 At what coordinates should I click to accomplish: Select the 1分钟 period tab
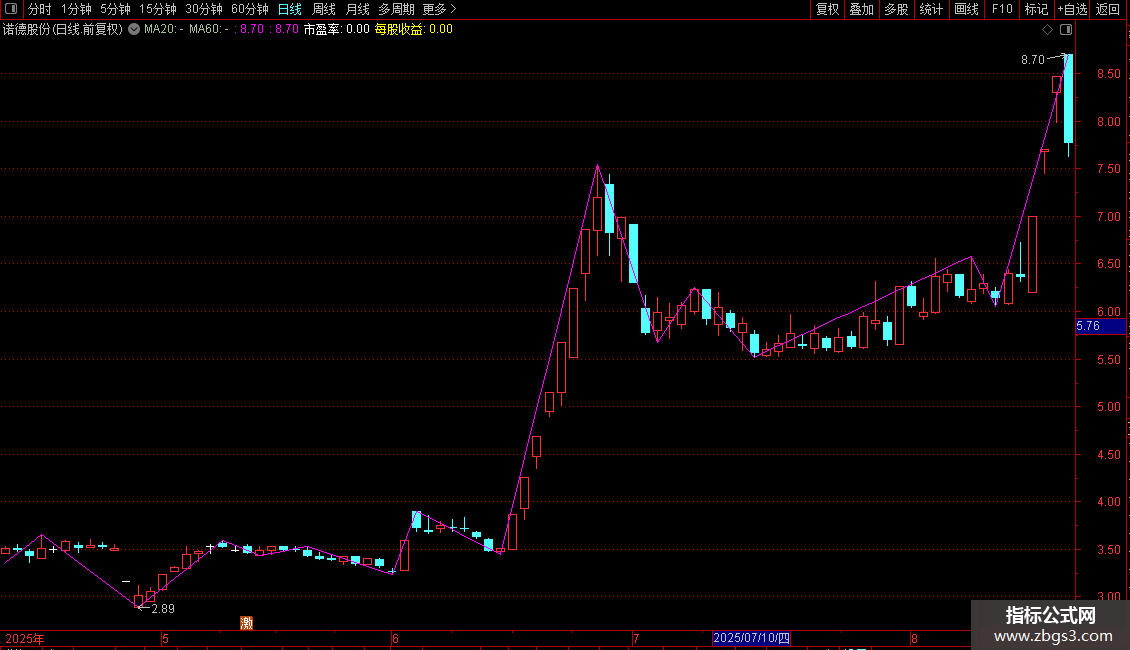[76, 9]
